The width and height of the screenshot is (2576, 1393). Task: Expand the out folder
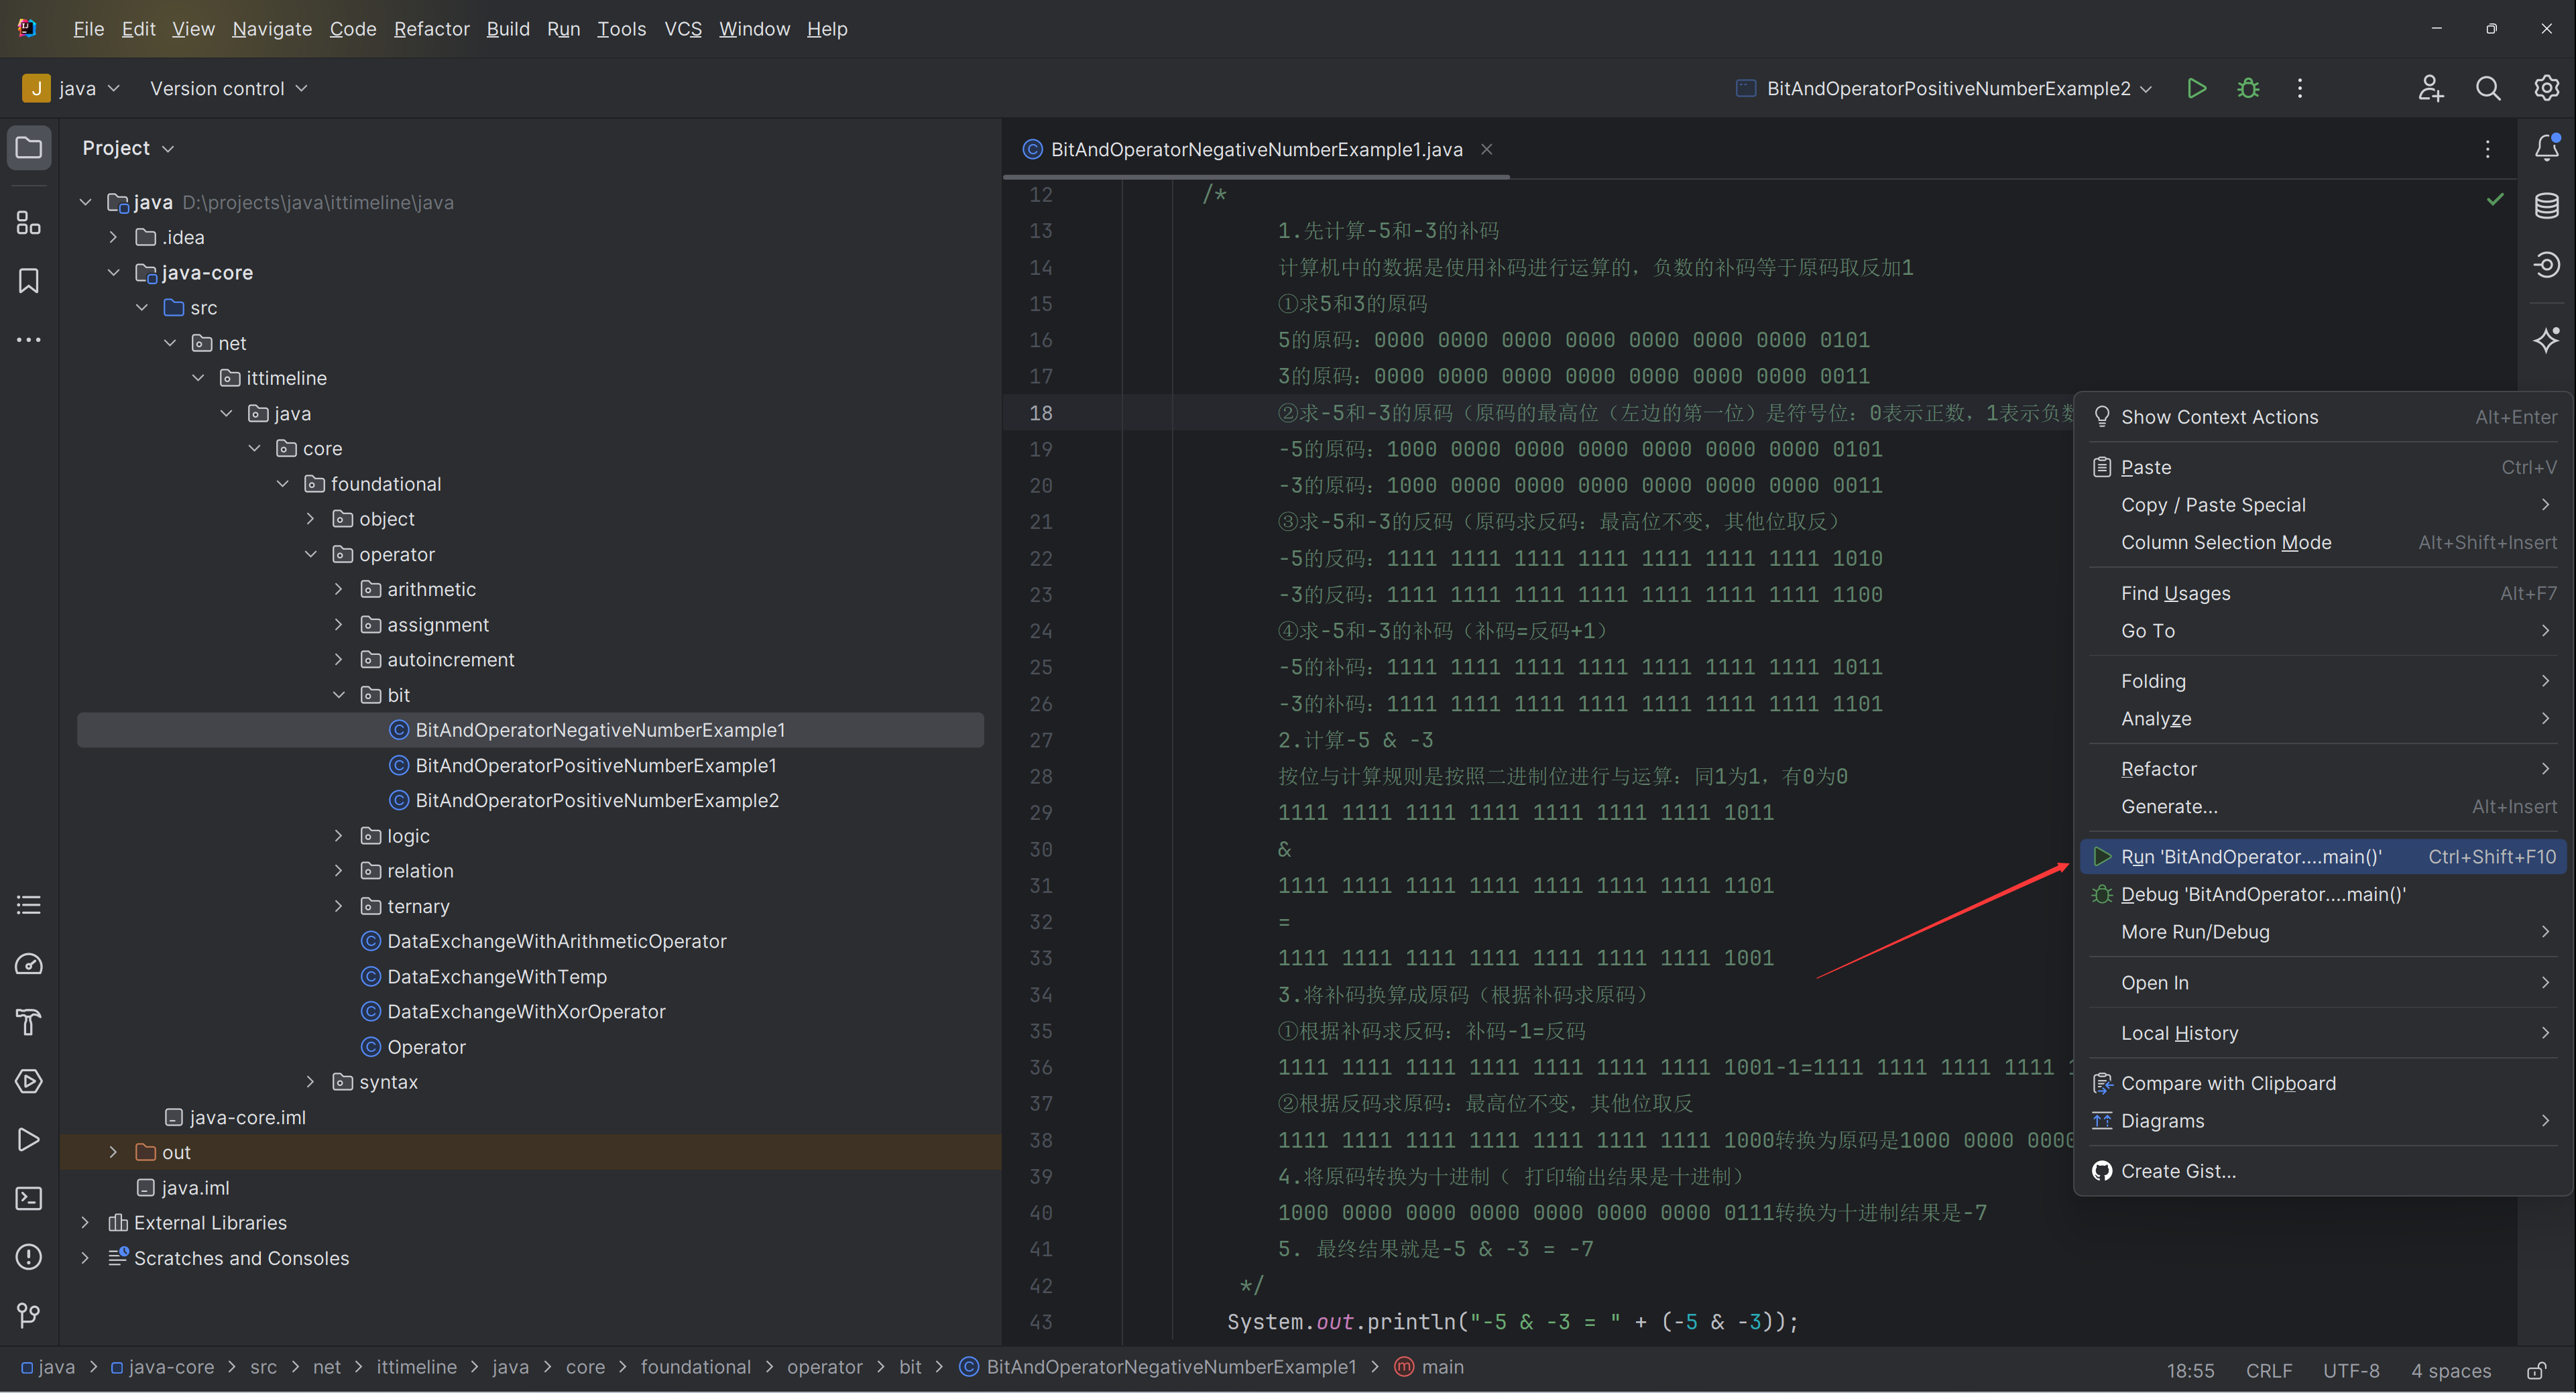click(113, 1152)
